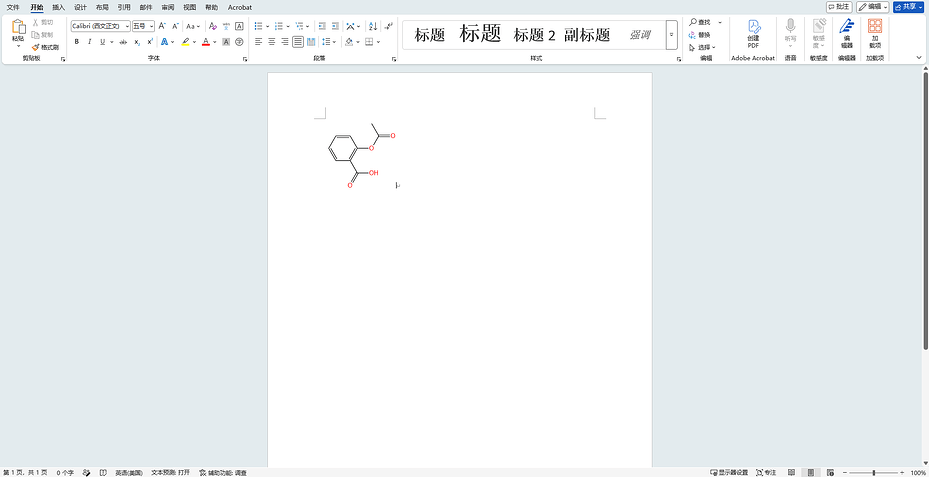
Task: Click the 100% zoom level
Action: pyautogui.click(x=918, y=472)
